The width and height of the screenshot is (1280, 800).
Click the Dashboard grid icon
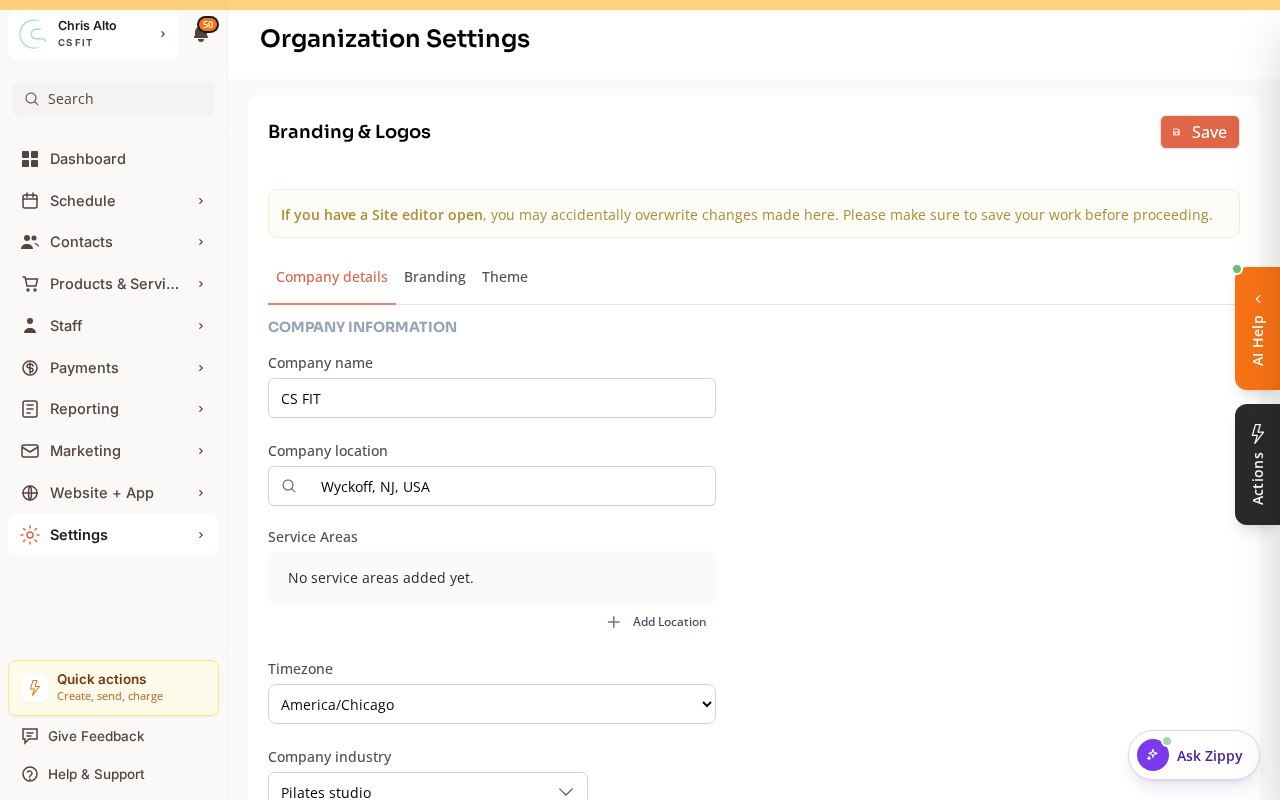pyautogui.click(x=30, y=159)
